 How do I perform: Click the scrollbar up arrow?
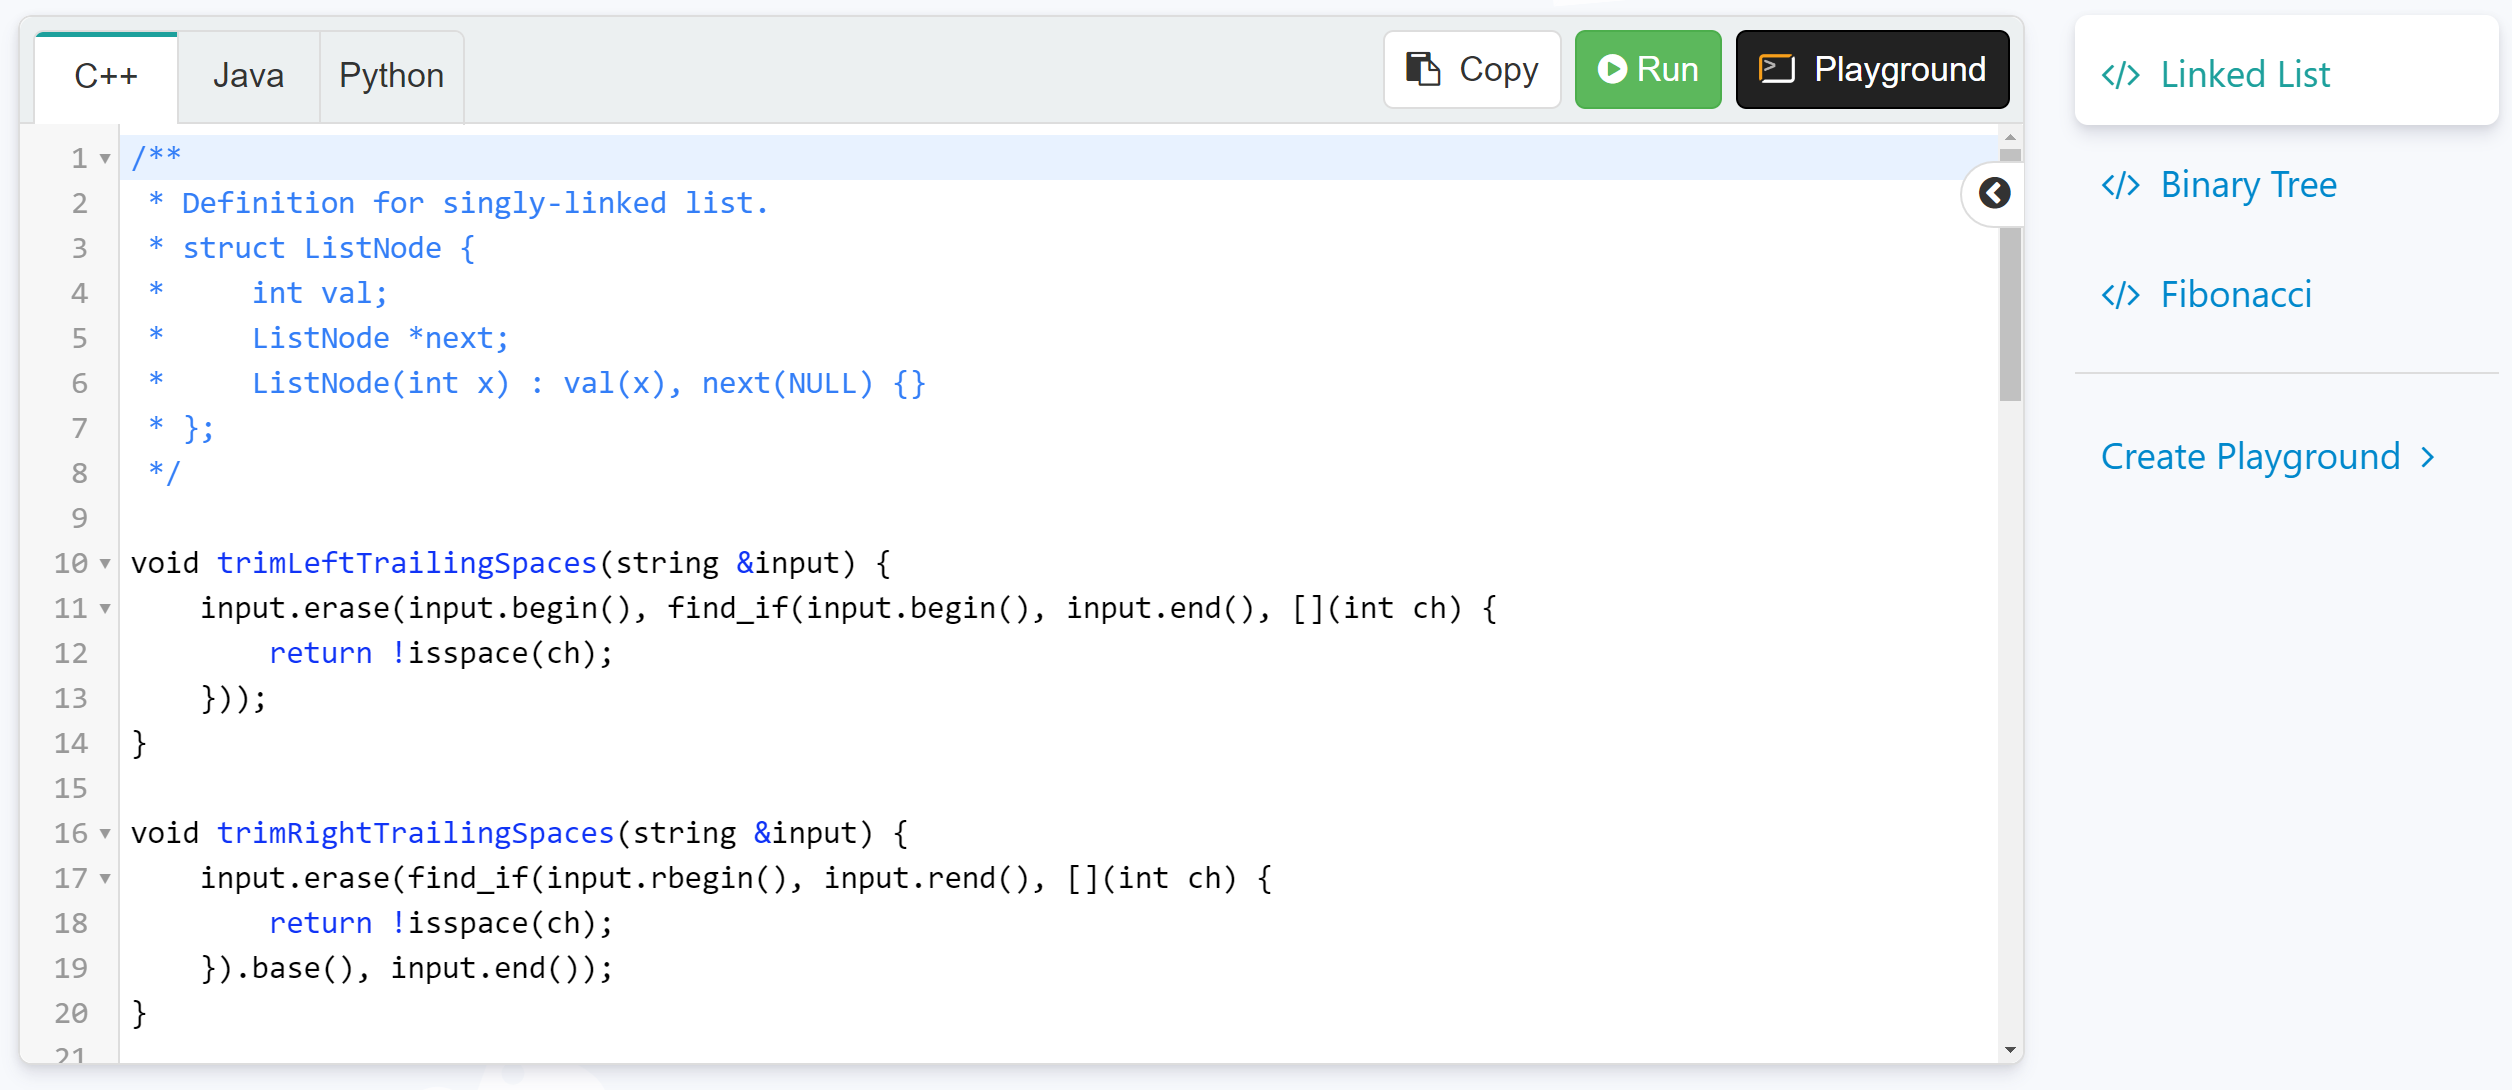[2010, 138]
